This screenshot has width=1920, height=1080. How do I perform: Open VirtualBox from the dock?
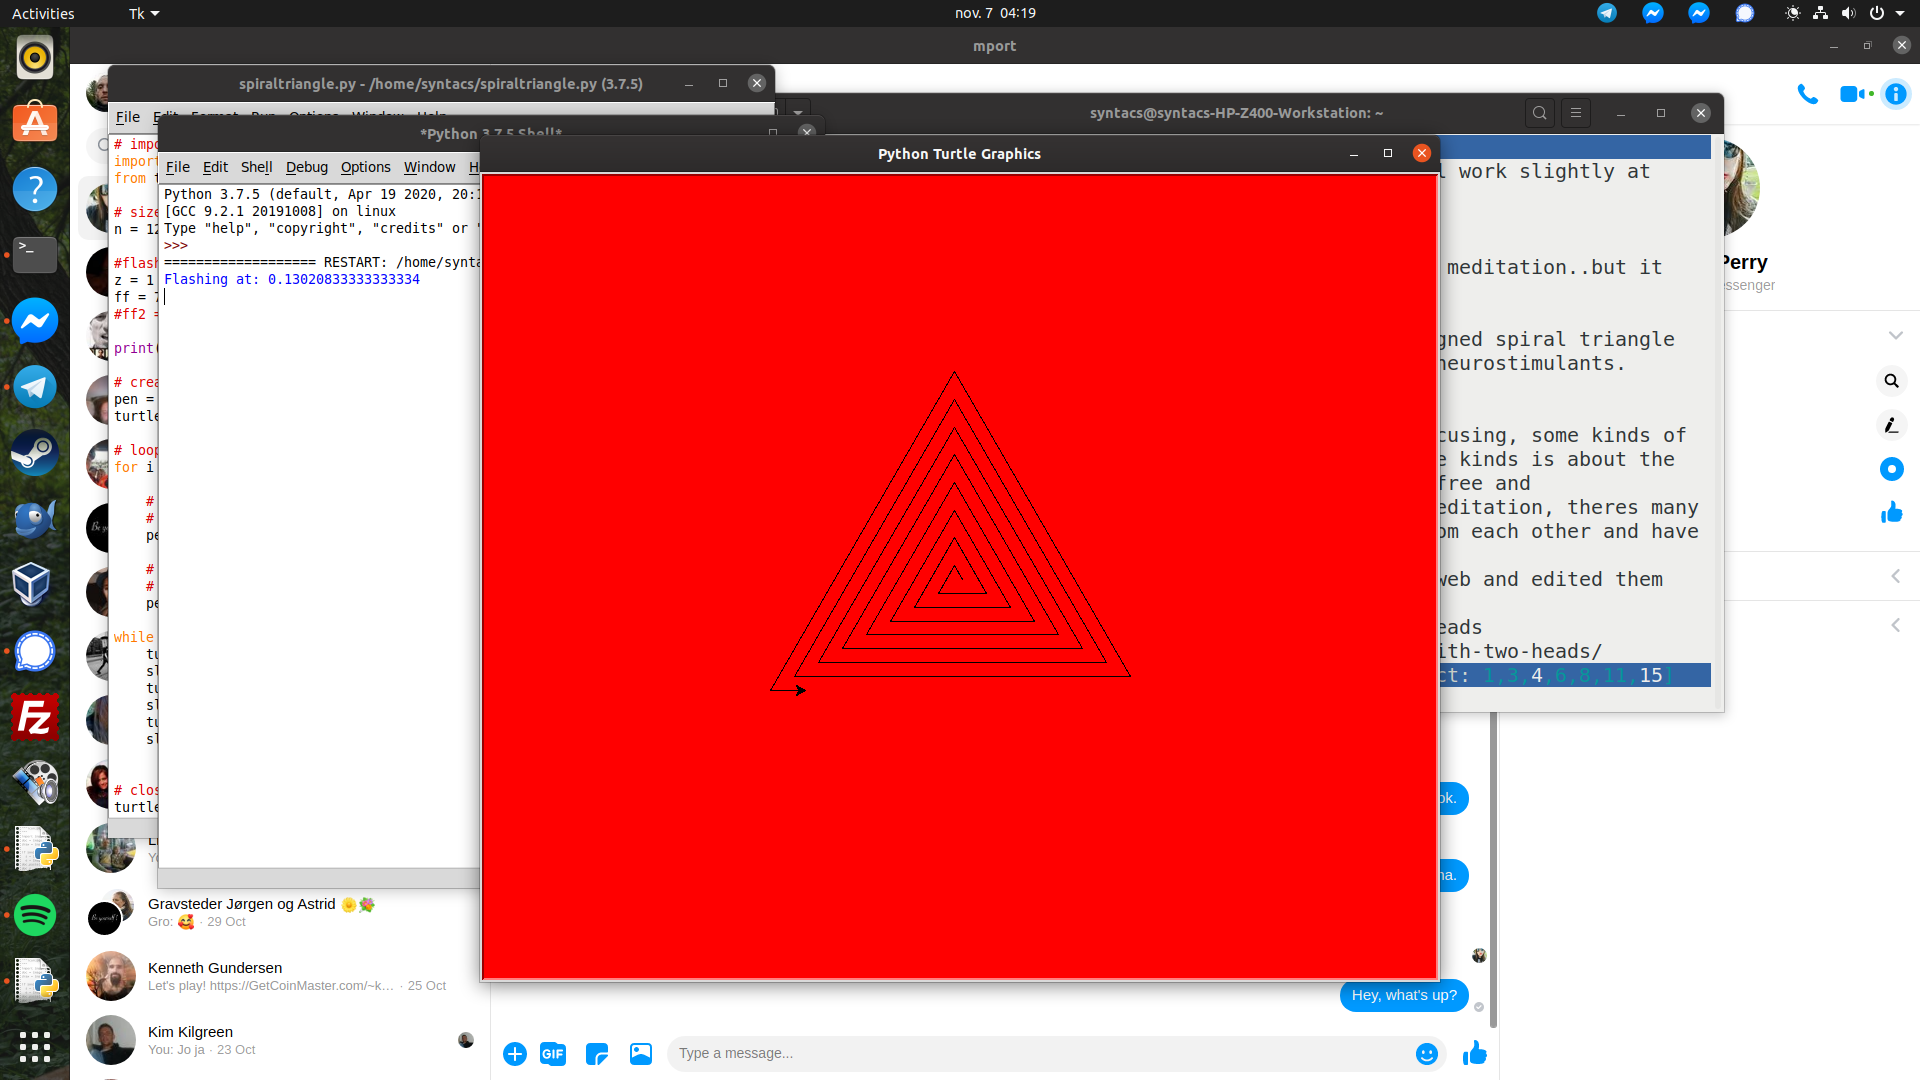click(35, 585)
